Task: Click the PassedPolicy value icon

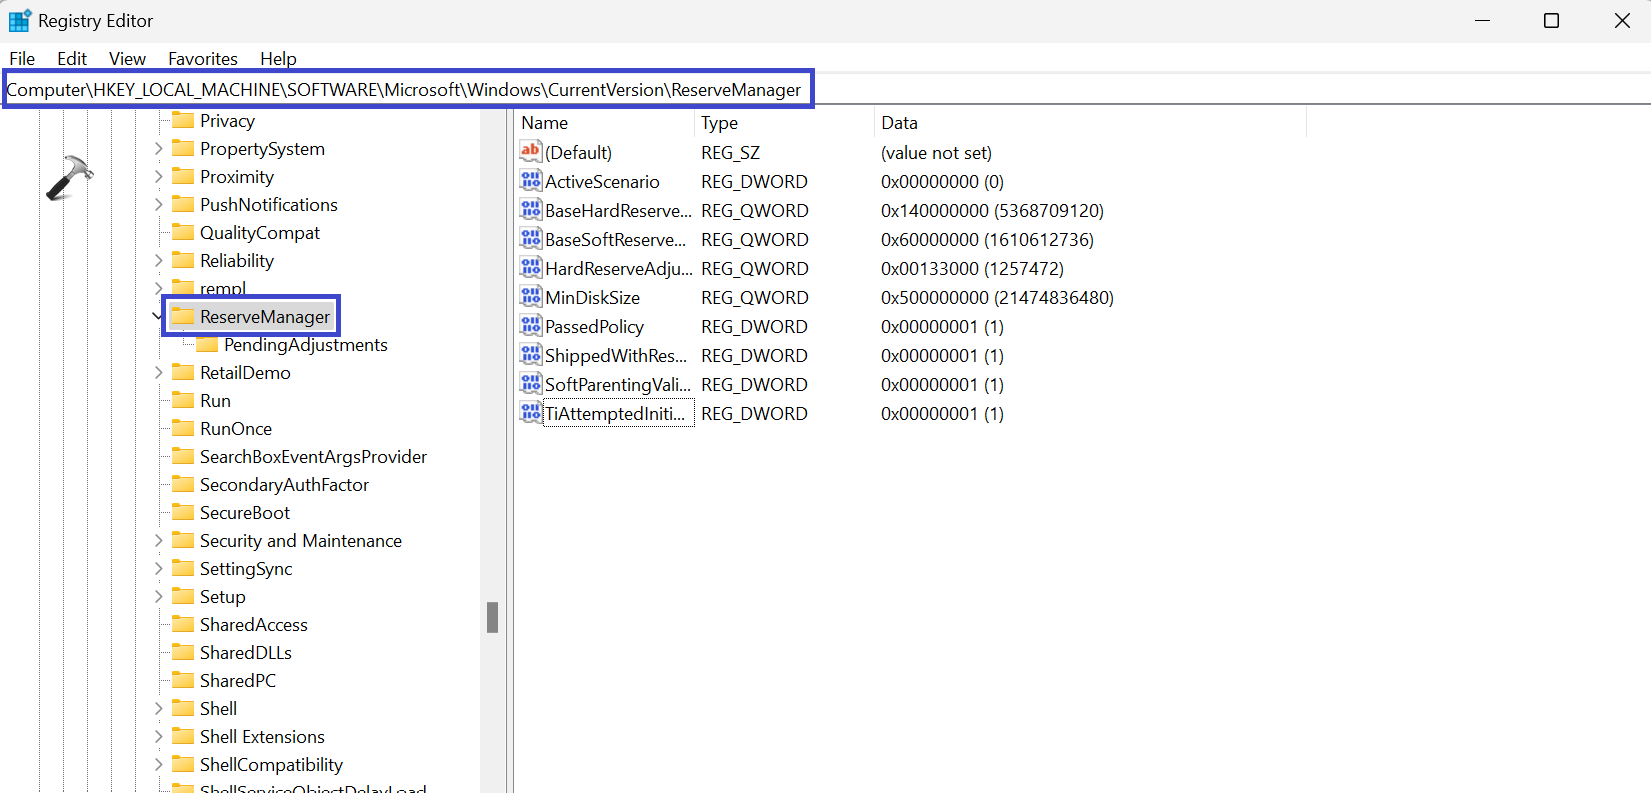Action: pos(530,326)
